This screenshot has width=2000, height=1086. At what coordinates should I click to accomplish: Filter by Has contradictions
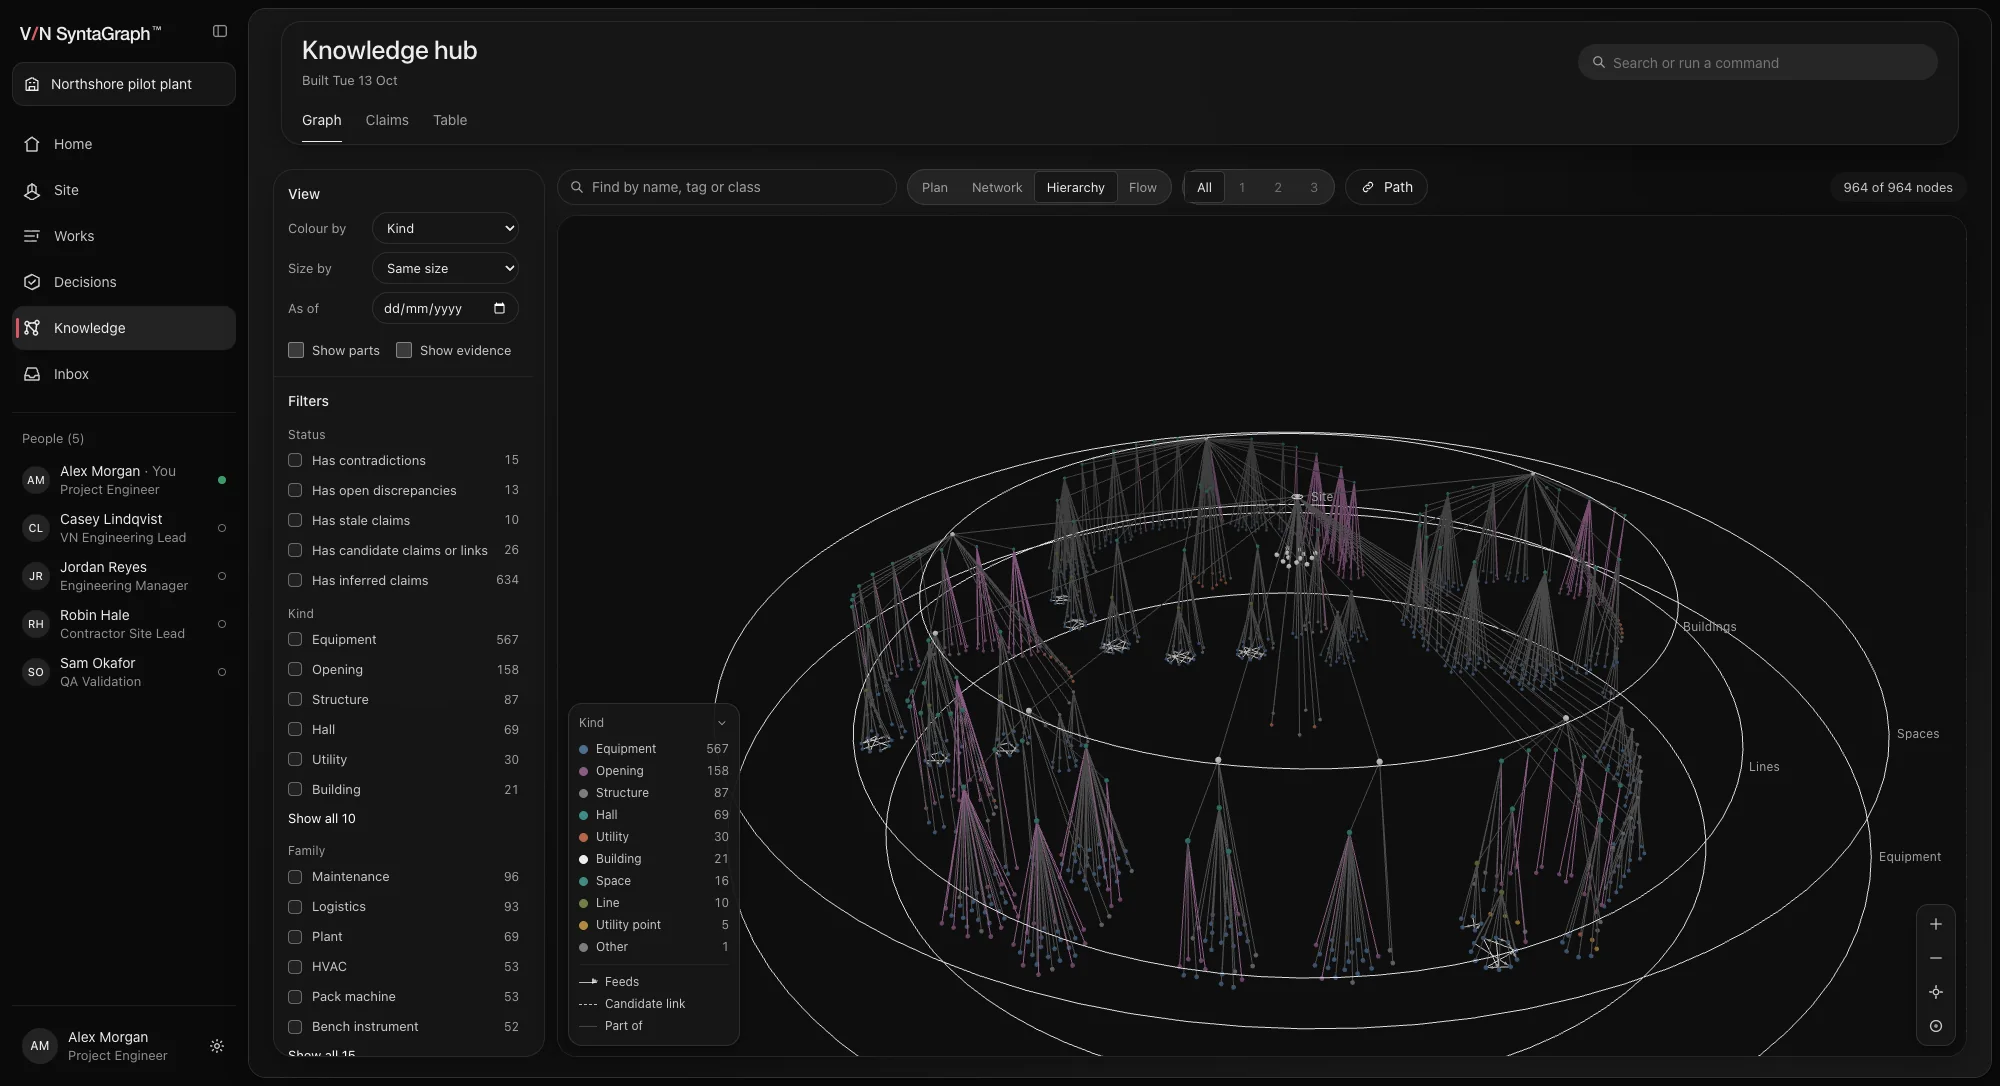coord(295,460)
